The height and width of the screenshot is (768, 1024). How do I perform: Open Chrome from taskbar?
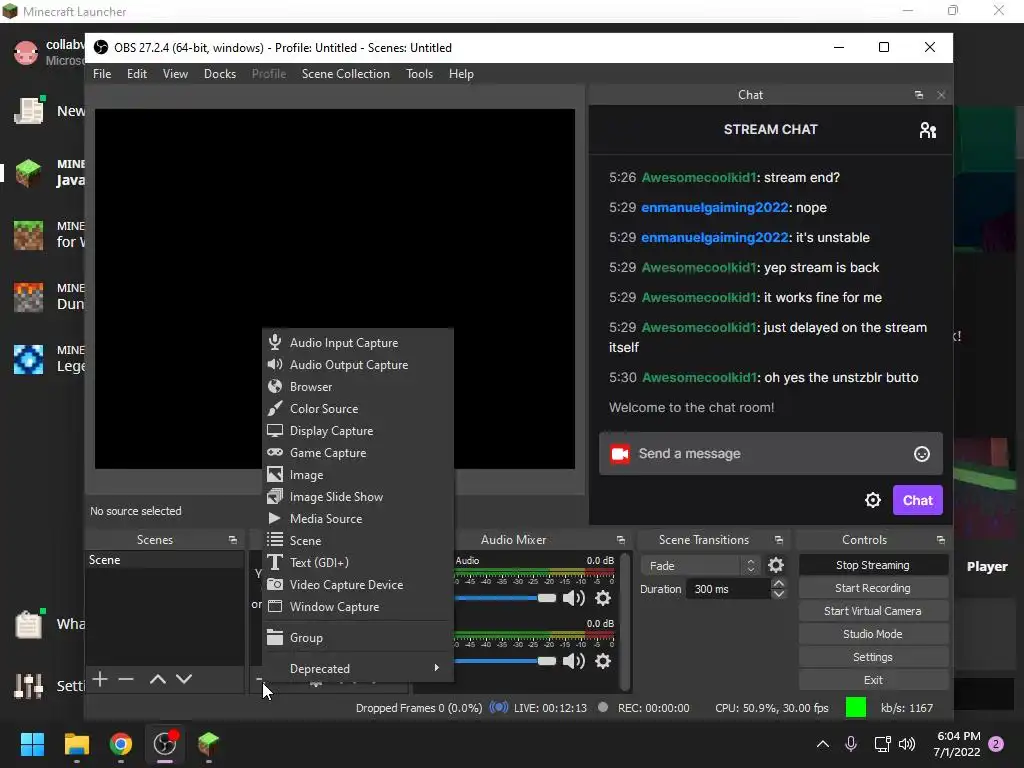(121, 744)
